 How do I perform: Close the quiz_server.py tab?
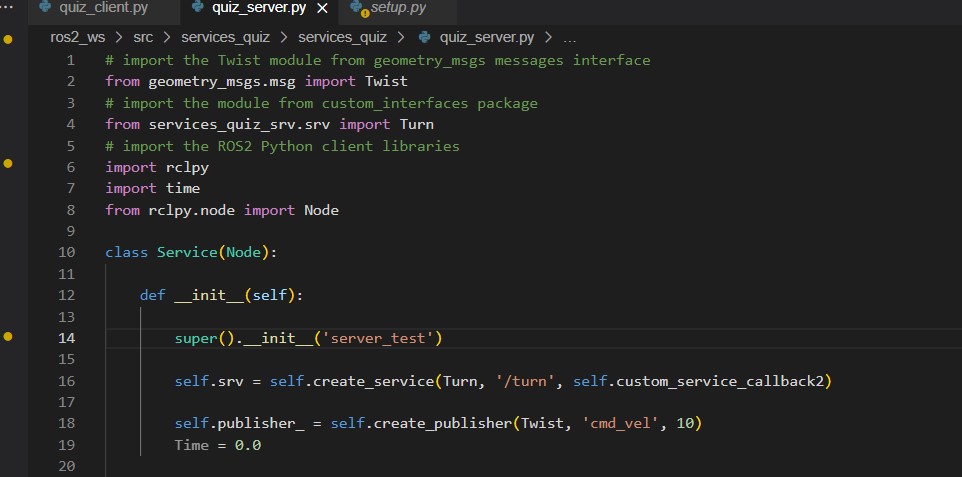pos(323,8)
